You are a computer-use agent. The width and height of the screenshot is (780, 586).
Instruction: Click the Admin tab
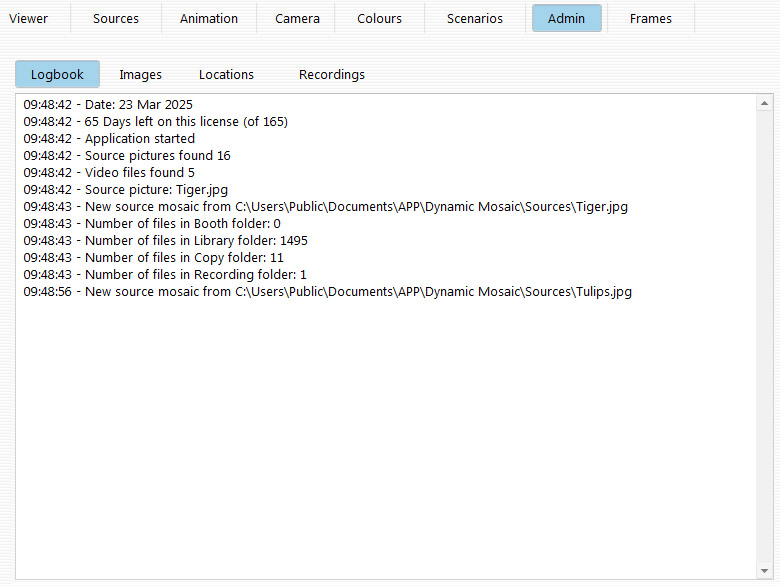click(566, 18)
